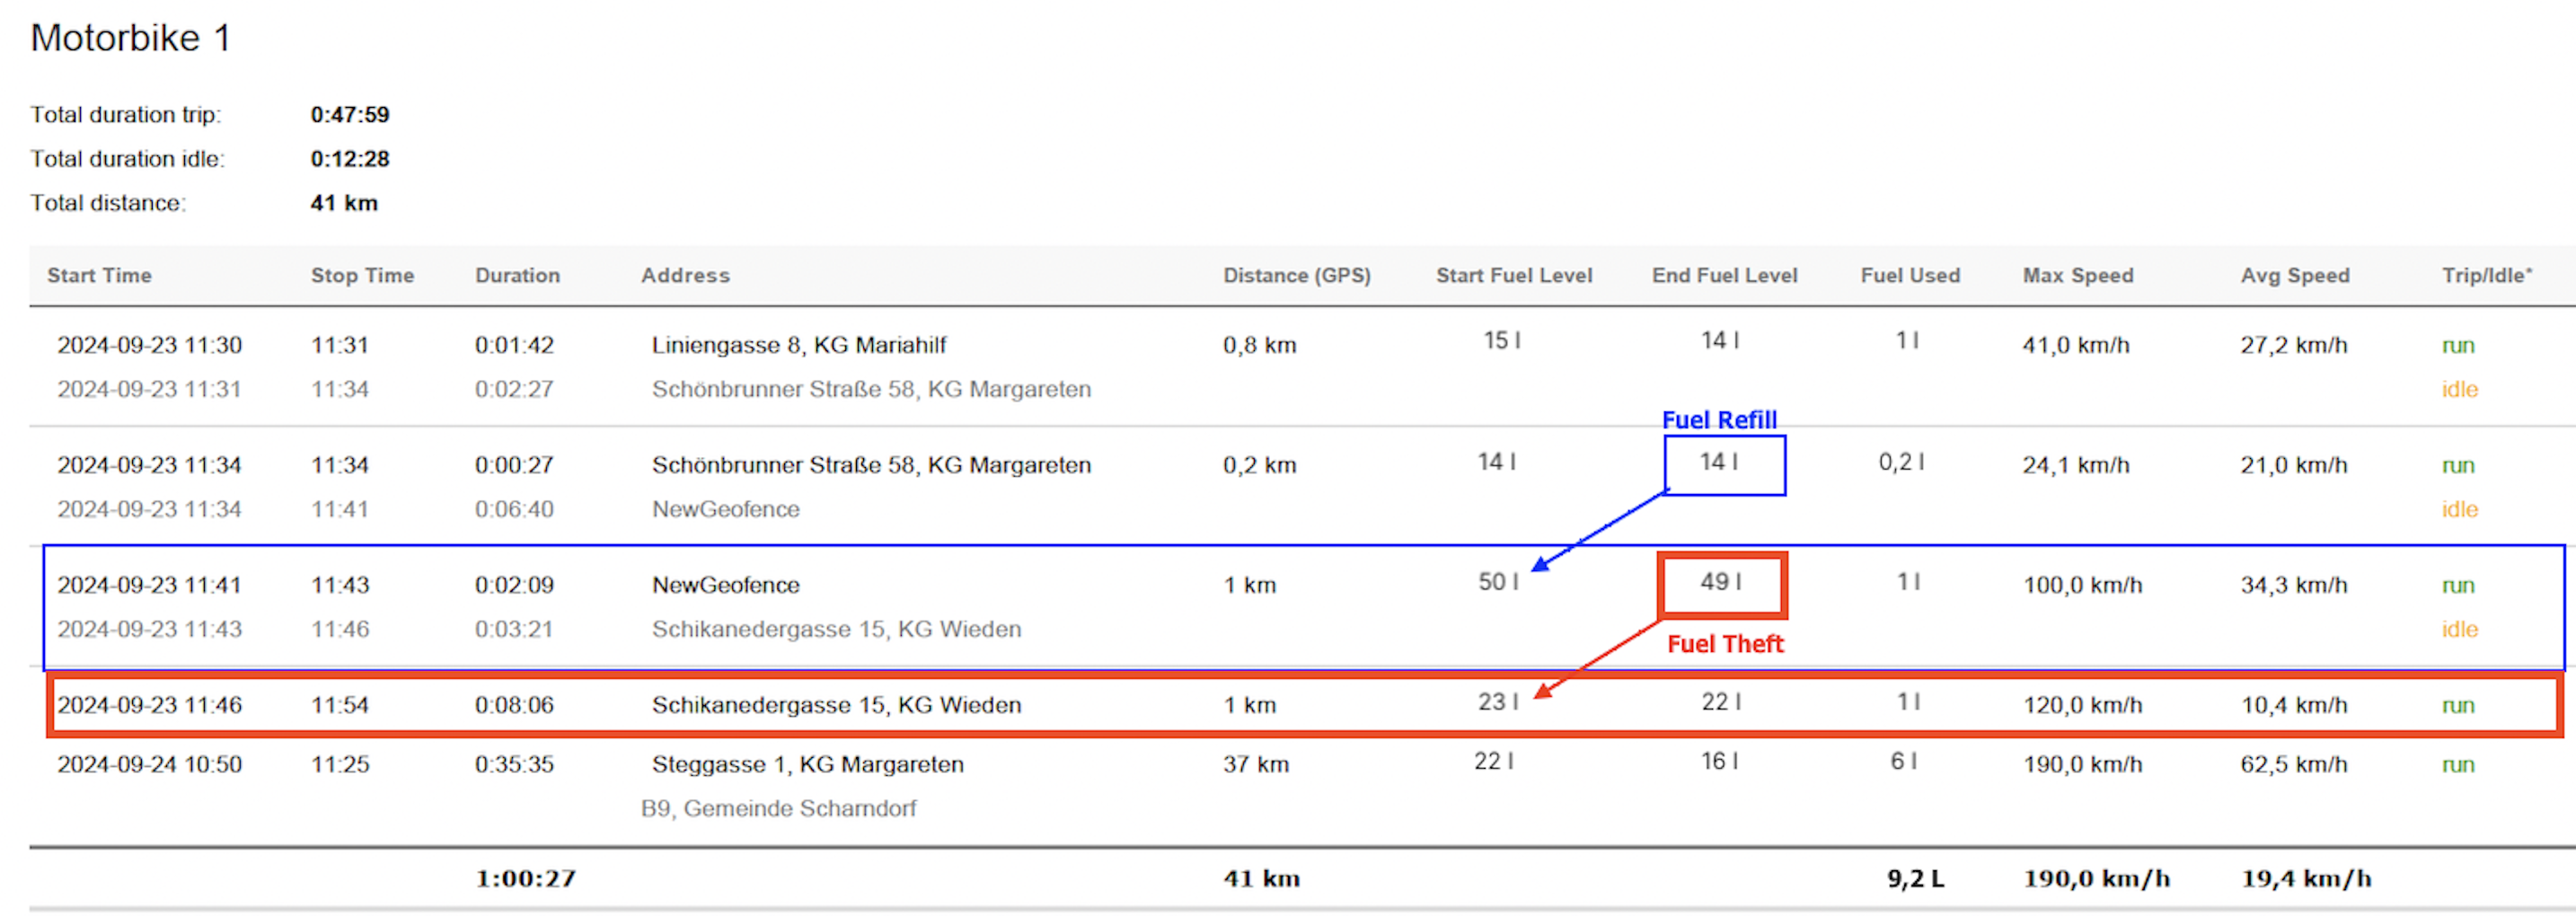The image size is (2576, 916).
Task: Click the footer 41 km total distance
Action: click(x=1262, y=878)
